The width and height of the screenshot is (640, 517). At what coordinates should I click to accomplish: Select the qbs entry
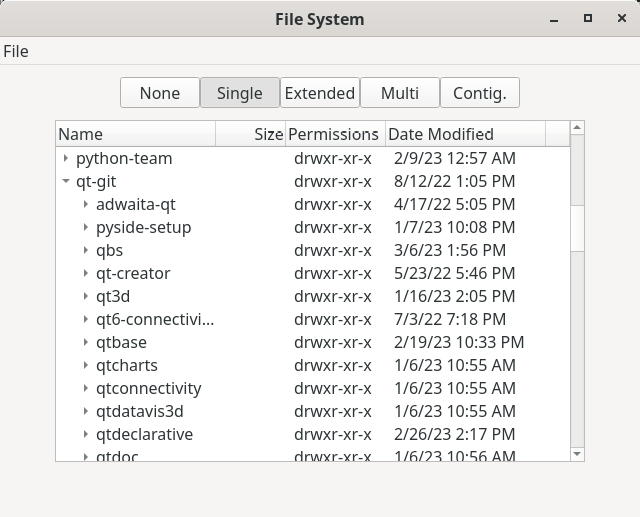pos(109,250)
